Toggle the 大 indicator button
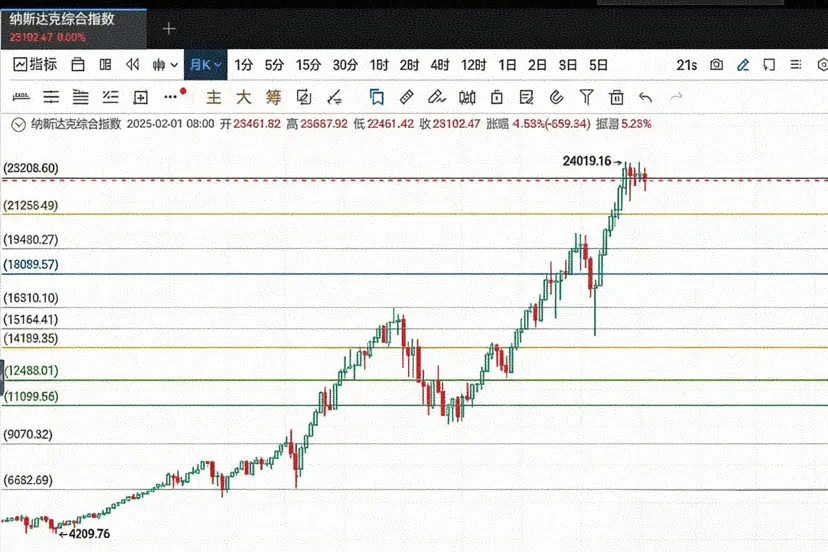Screen dimensions: 828x552 pos(243,97)
